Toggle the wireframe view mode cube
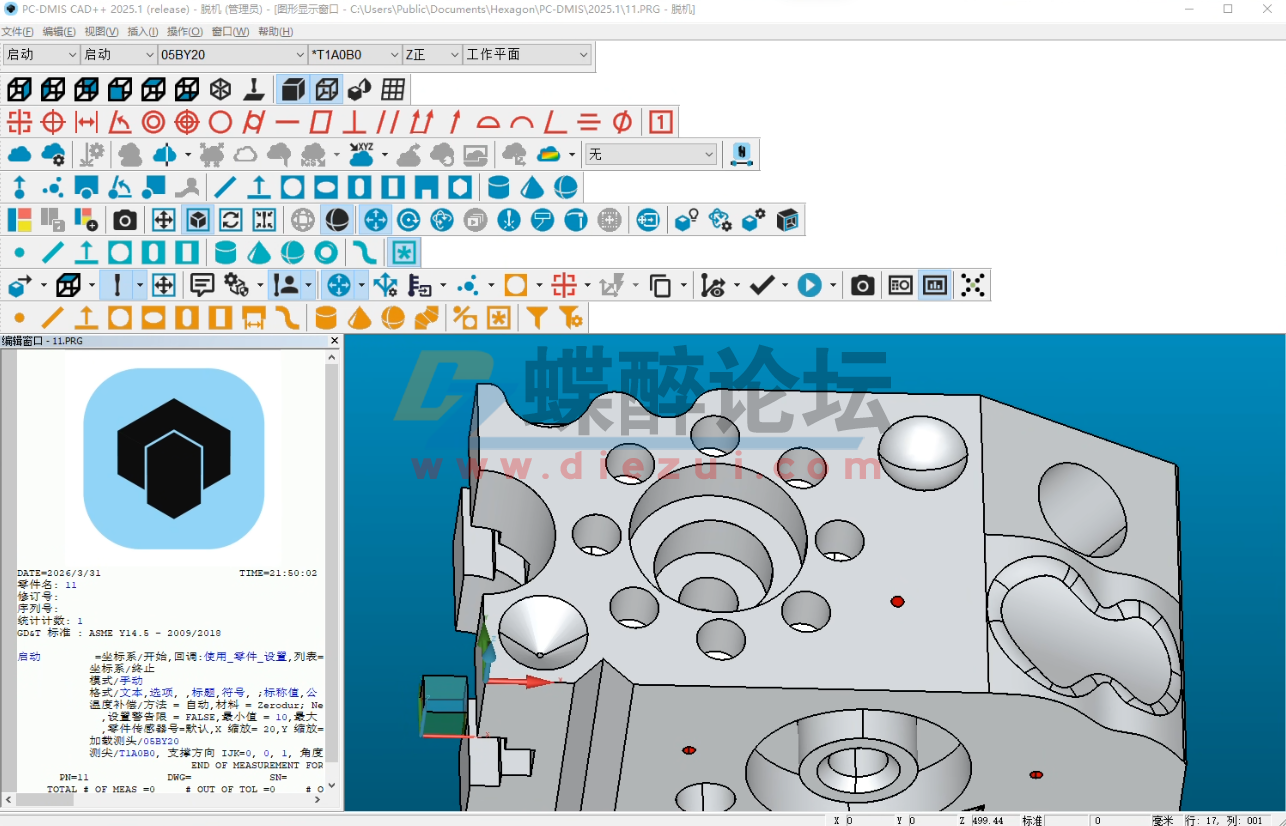The width and height of the screenshot is (1286, 826). pyautogui.click(x=327, y=89)
